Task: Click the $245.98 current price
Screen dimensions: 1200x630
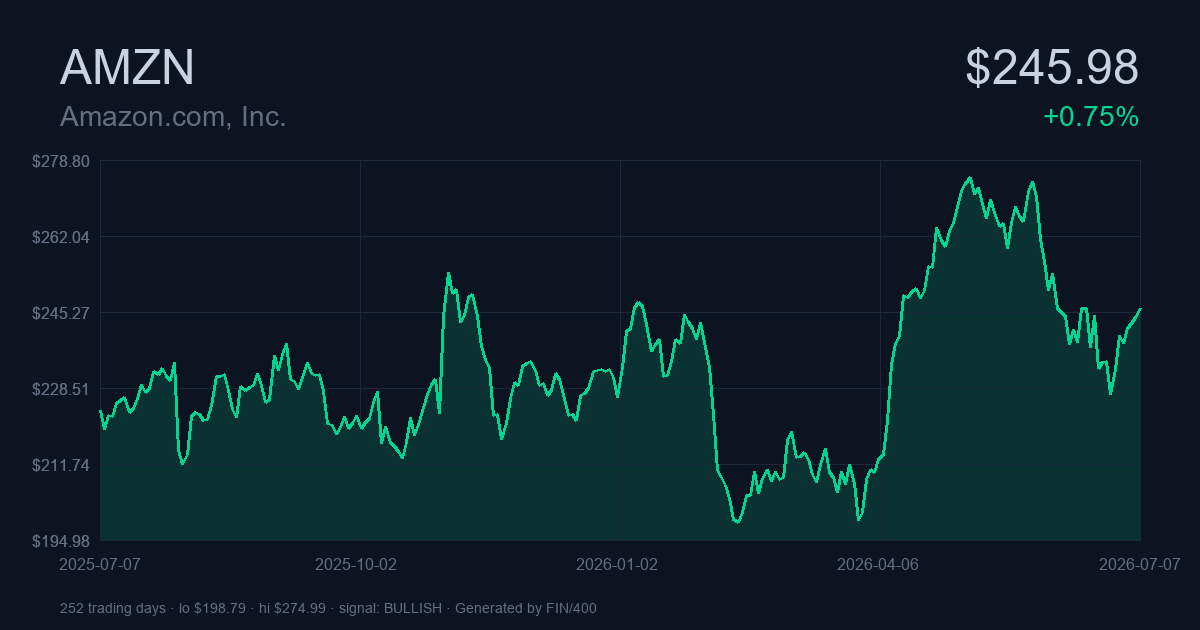Action: coord(1052,68)
